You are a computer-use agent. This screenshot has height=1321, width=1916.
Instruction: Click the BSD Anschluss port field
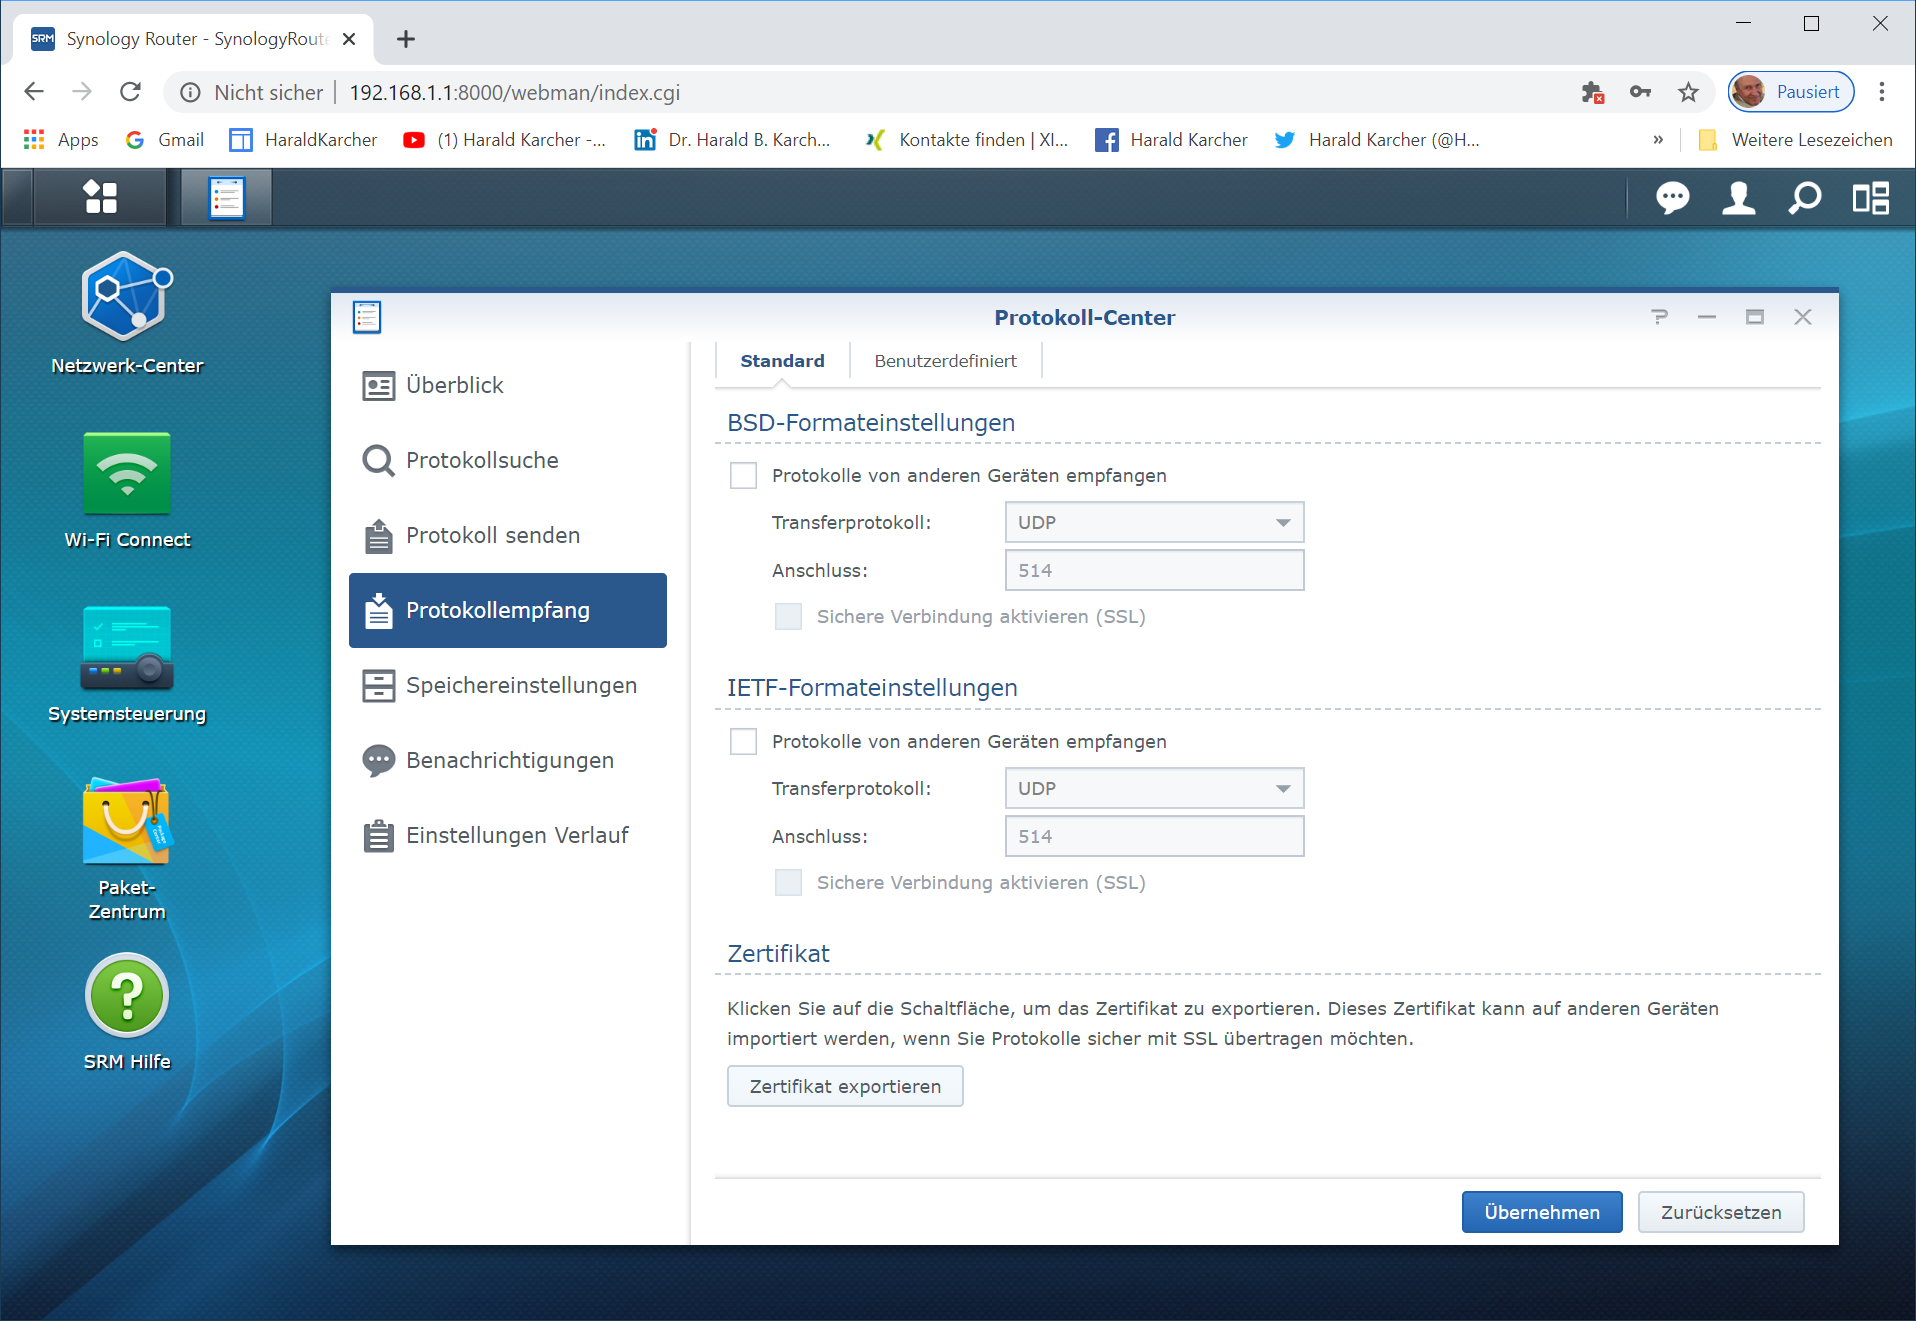click(1154, 571)
